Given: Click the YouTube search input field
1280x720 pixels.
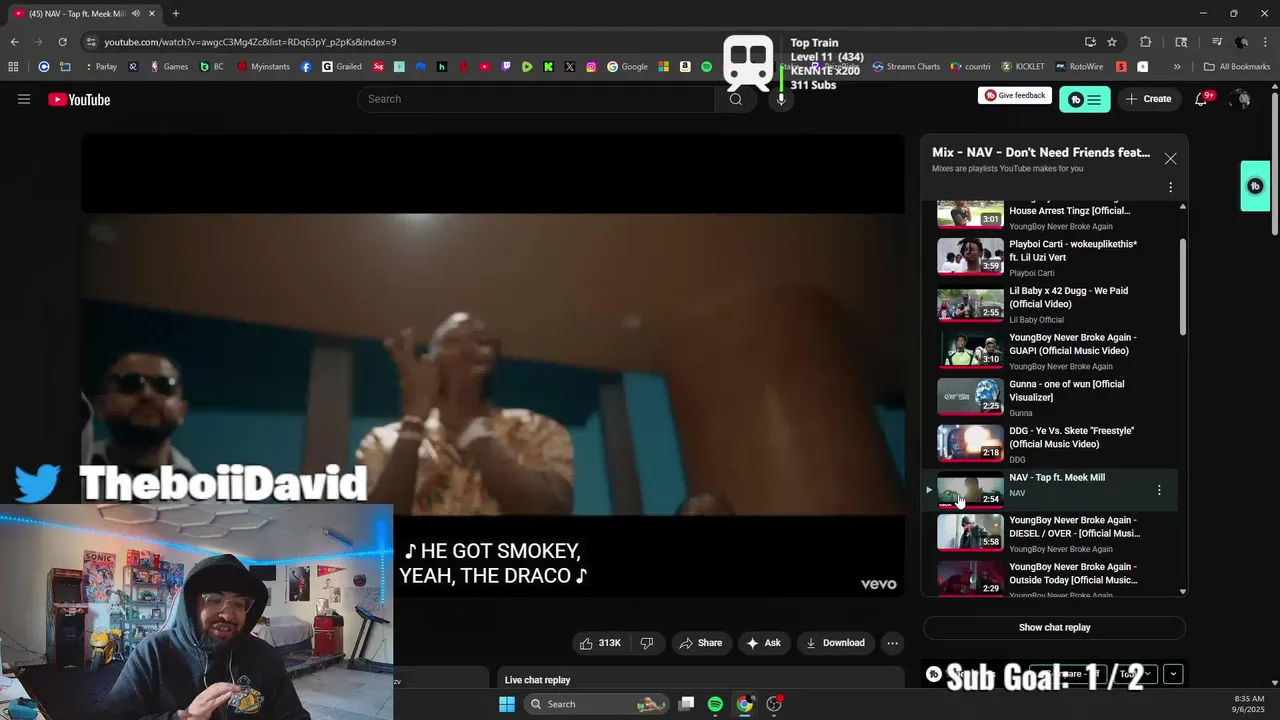Looking at the screenshot, I should (536, 99).
